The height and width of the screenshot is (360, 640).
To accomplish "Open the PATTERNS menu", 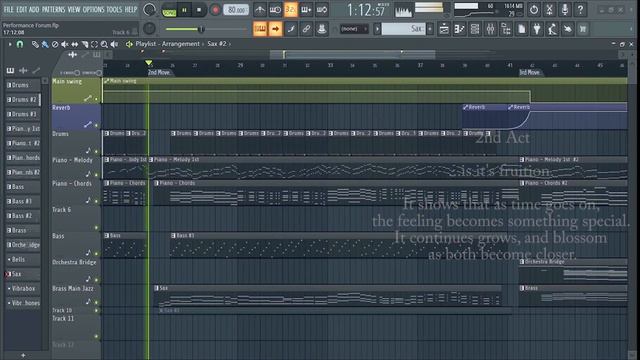I will (53, 9).
